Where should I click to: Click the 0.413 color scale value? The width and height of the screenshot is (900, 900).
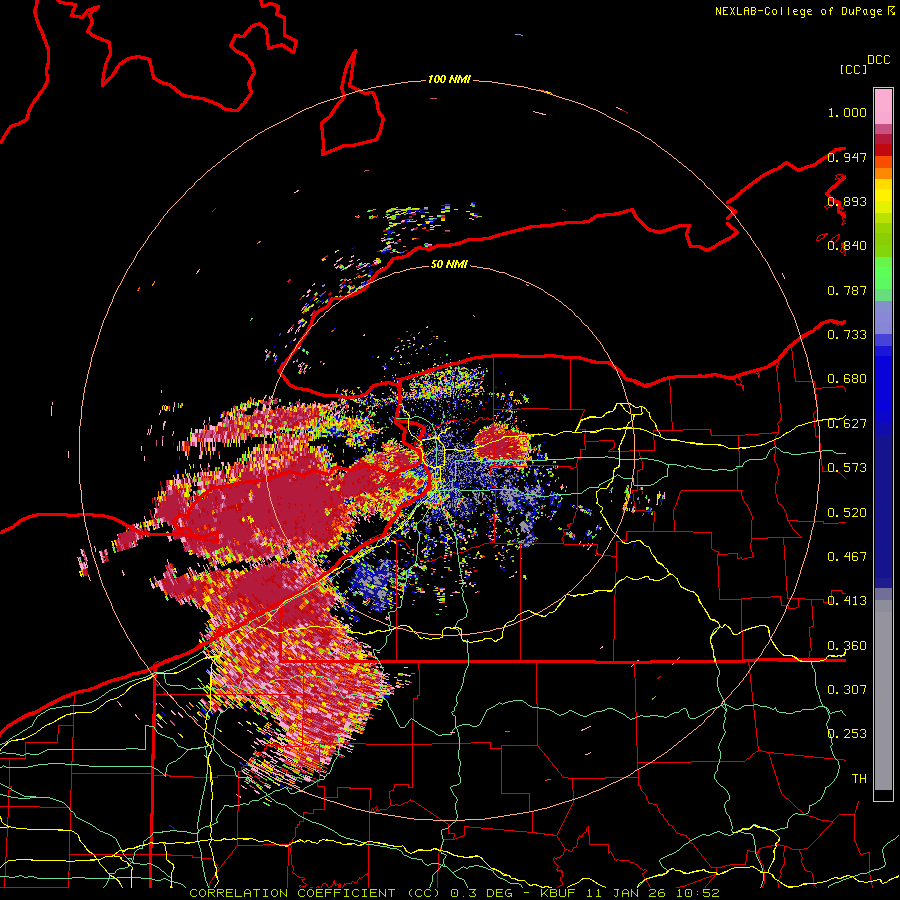[847, 601]
